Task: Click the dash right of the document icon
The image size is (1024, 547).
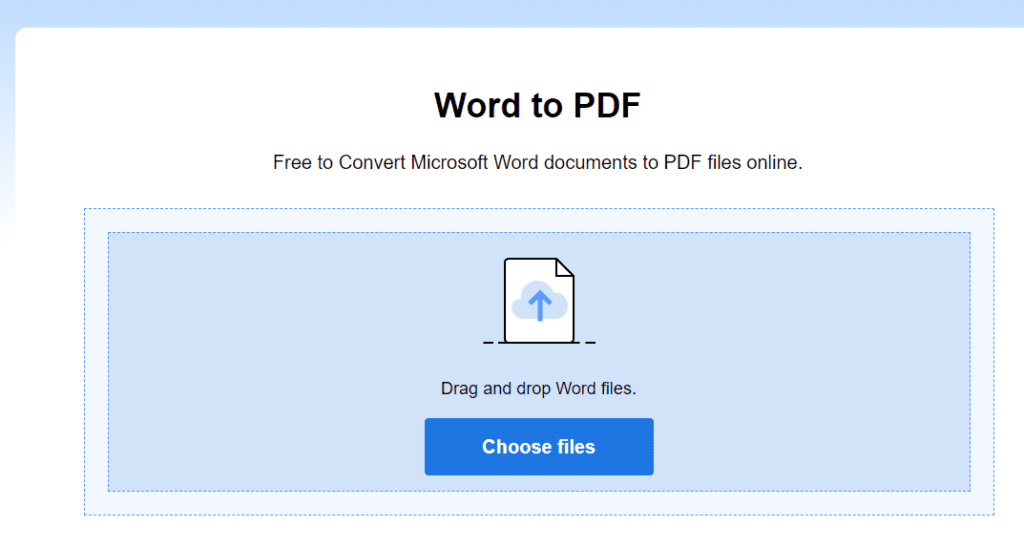Action: 590,342
